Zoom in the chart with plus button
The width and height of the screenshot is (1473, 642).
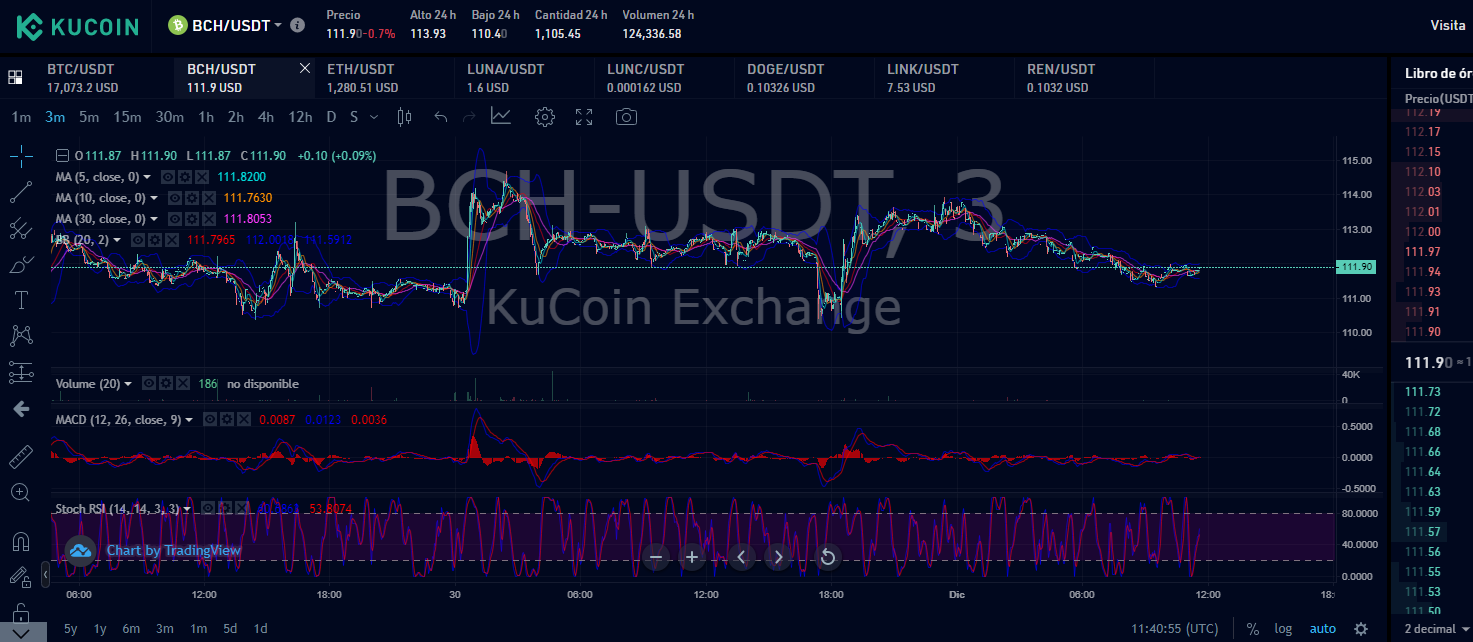tap(691, 557)
